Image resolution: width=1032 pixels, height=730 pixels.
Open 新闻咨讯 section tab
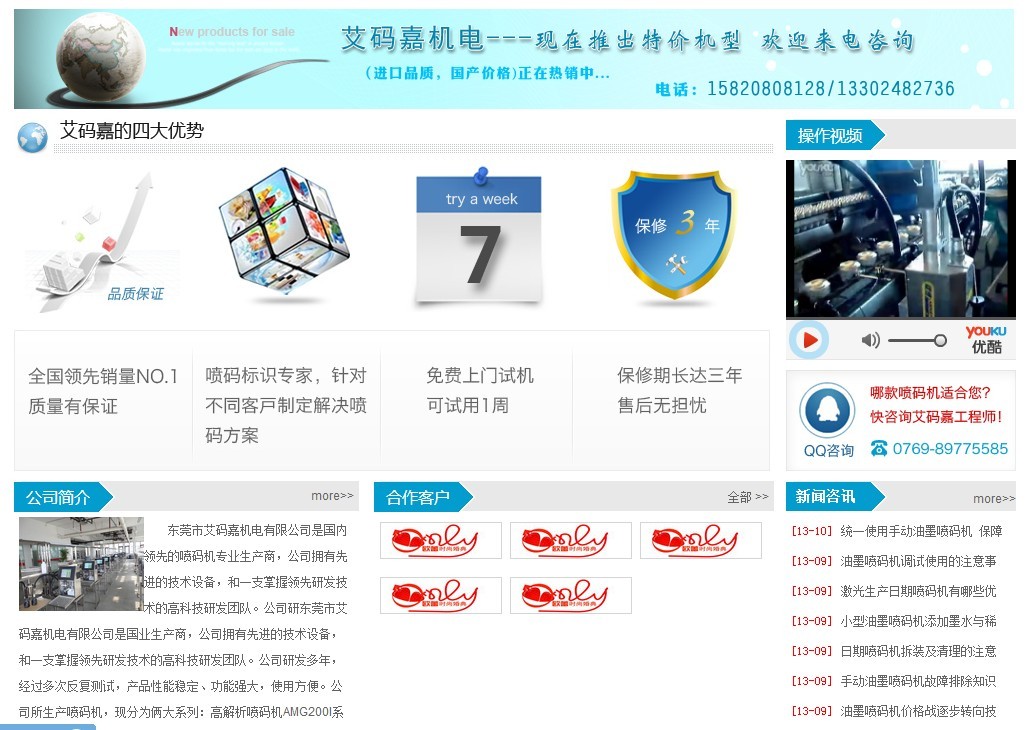tap(835, 497)
